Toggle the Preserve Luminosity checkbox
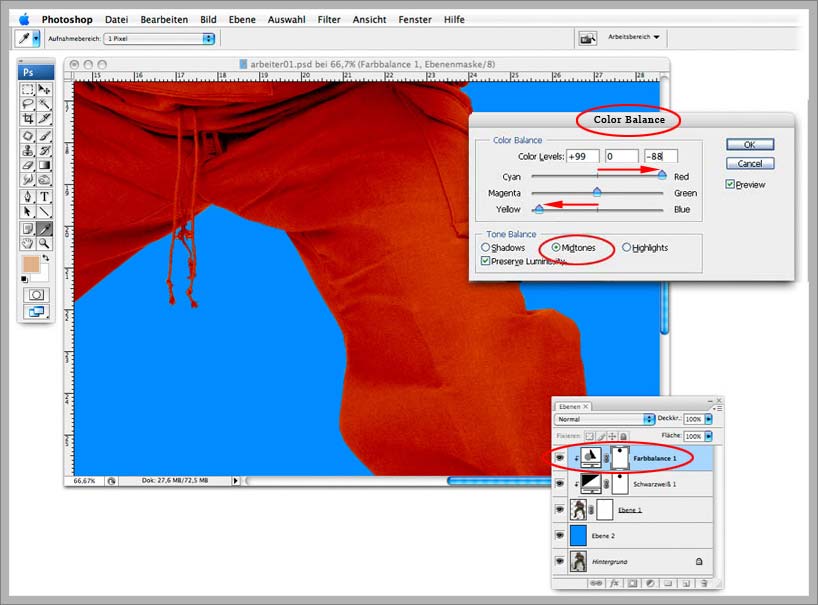Screen dimensions: 818x605 point(486,261)
